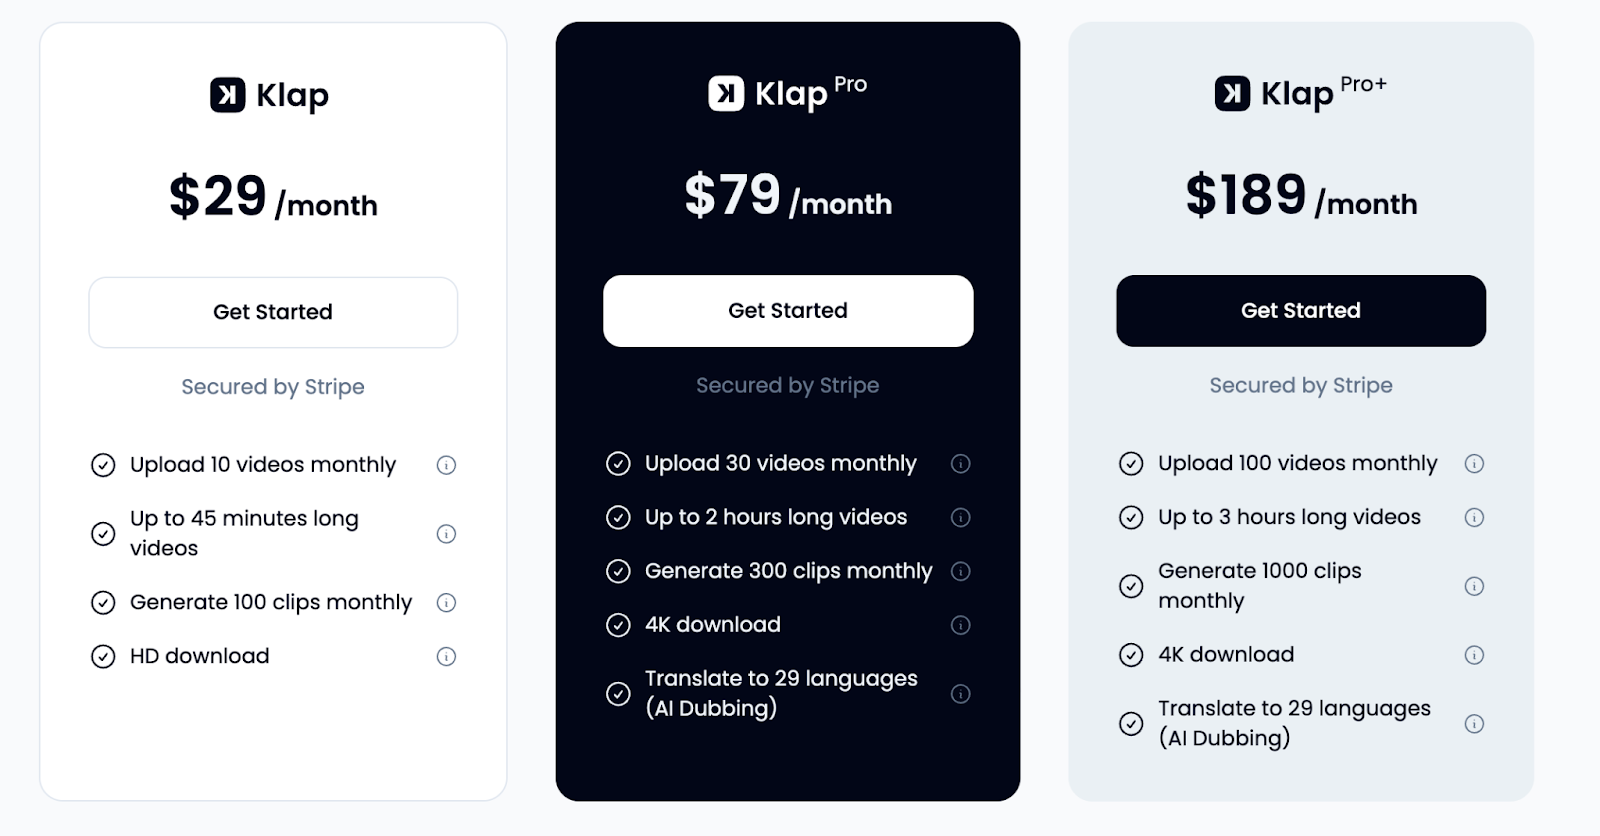Click info icon next to Up to 3 hours
This screenshot has height=836, width=1600.
tap(1474, 518)
